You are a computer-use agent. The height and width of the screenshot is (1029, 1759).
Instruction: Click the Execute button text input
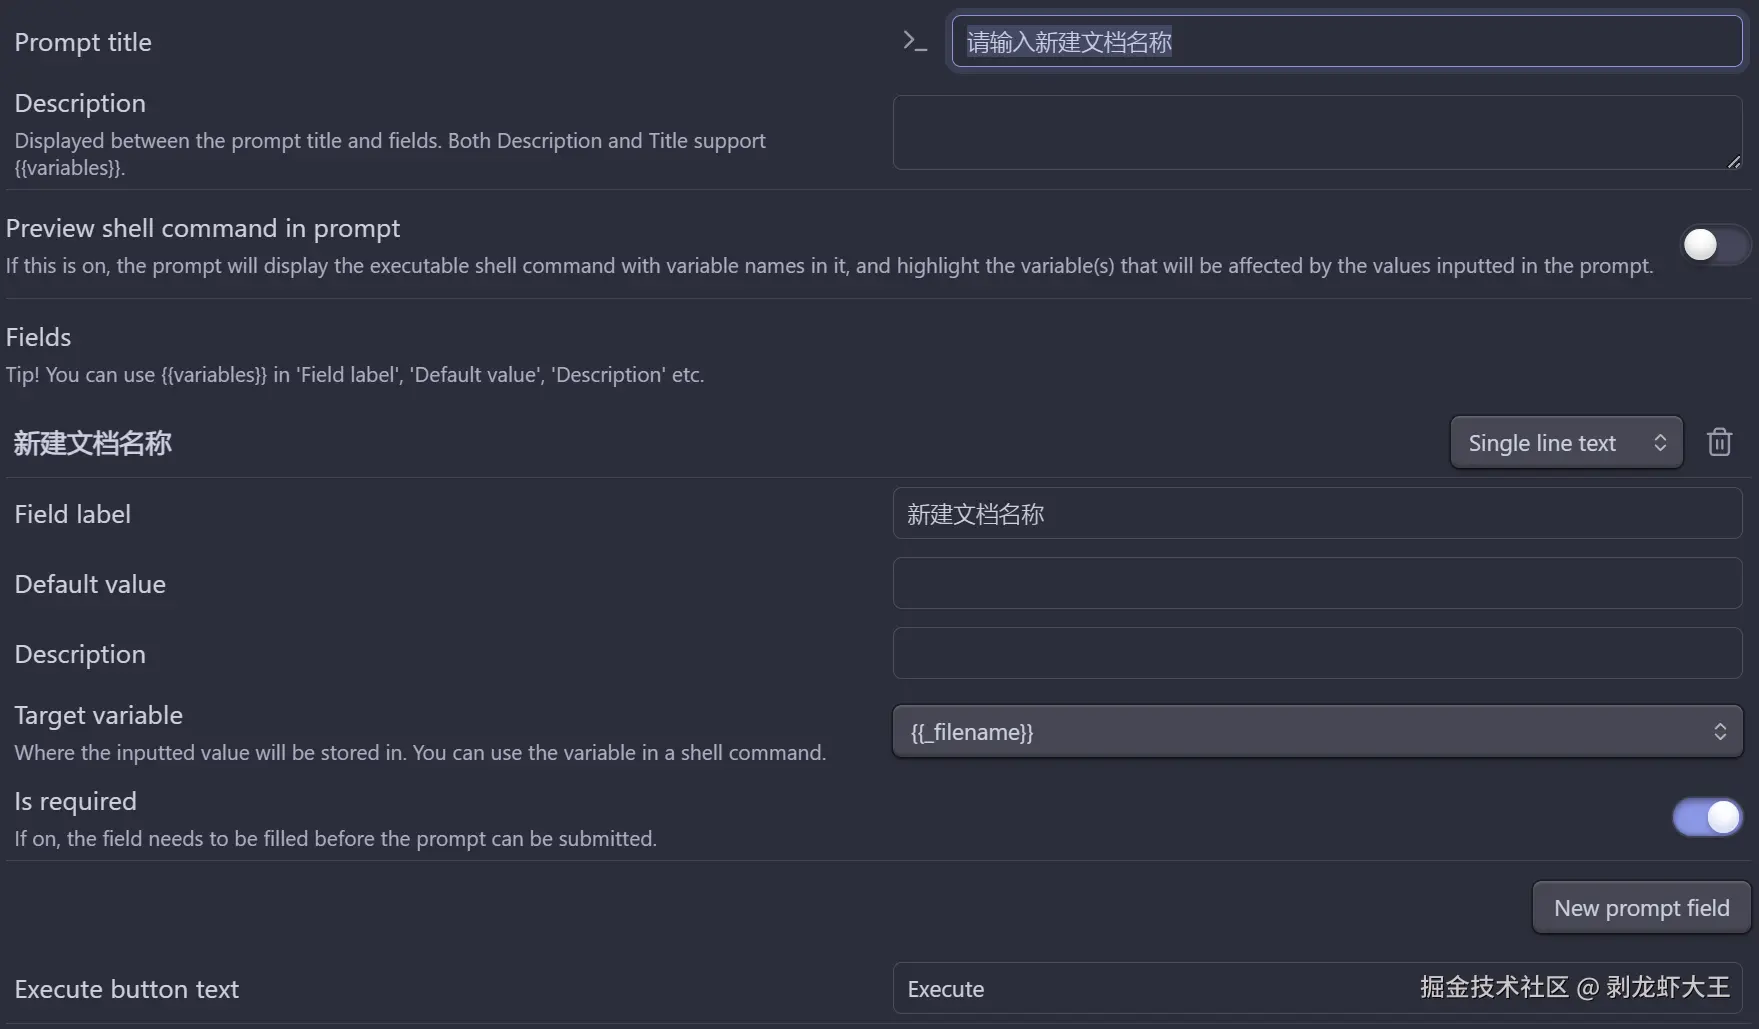[x=1150, y=989]
